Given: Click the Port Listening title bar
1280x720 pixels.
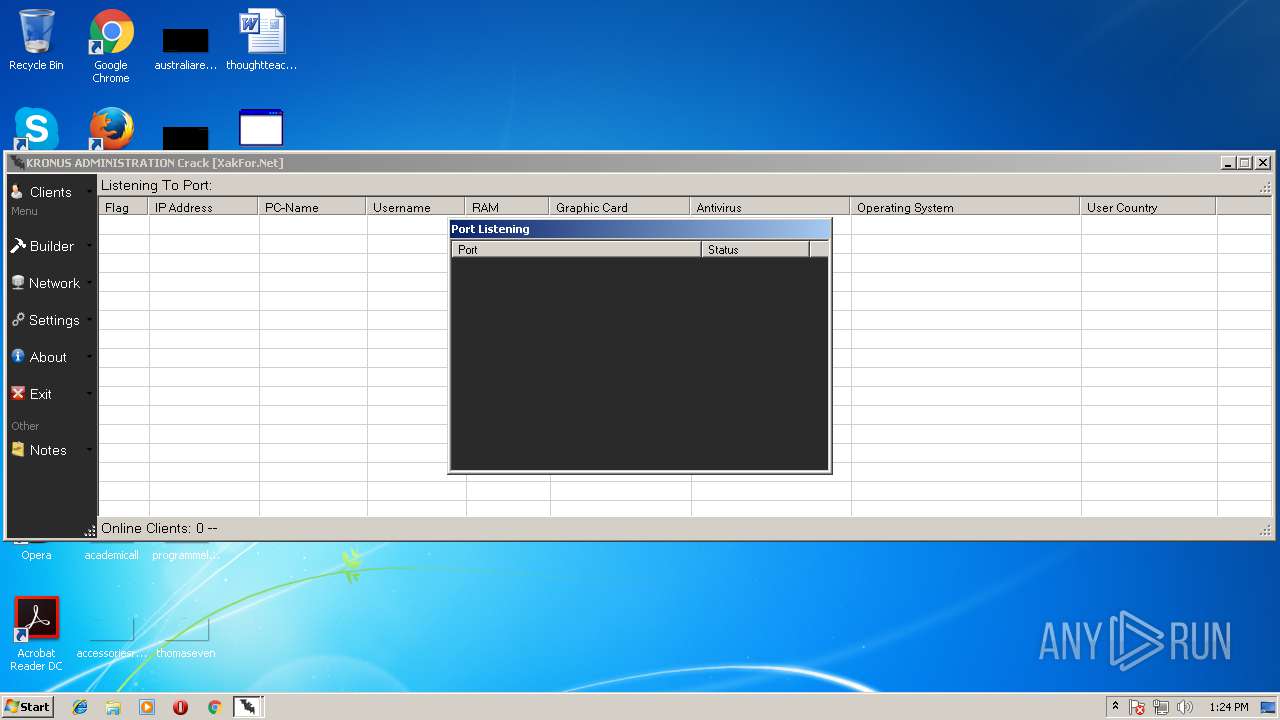Looking at the screenshot, I should (639, 229).
